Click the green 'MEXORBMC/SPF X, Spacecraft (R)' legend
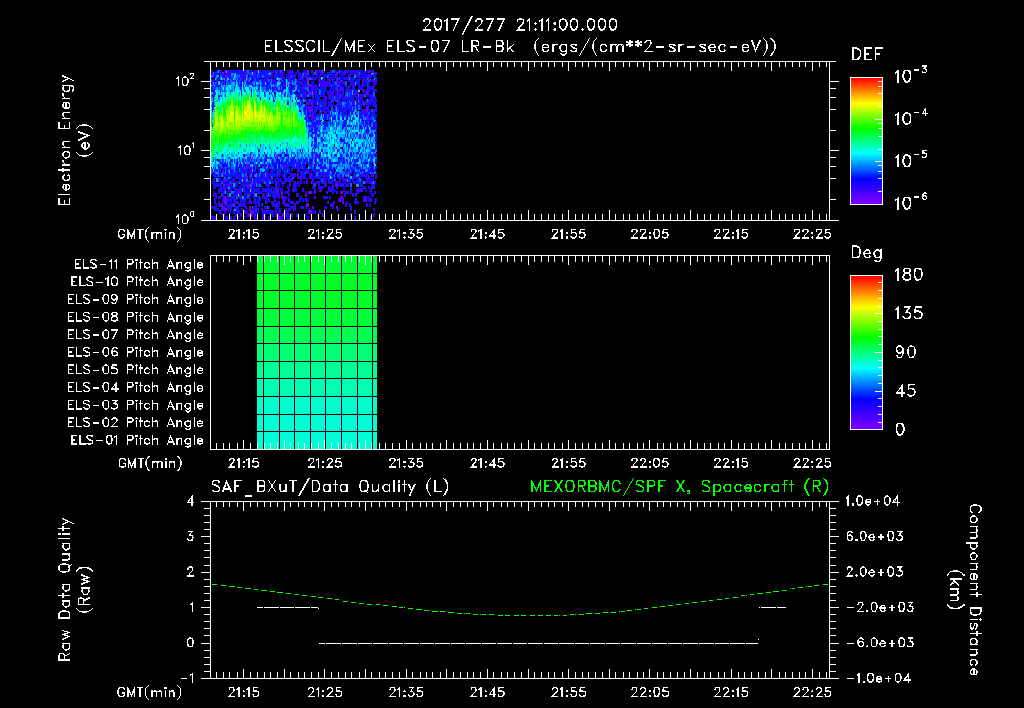 coord(679,487)
